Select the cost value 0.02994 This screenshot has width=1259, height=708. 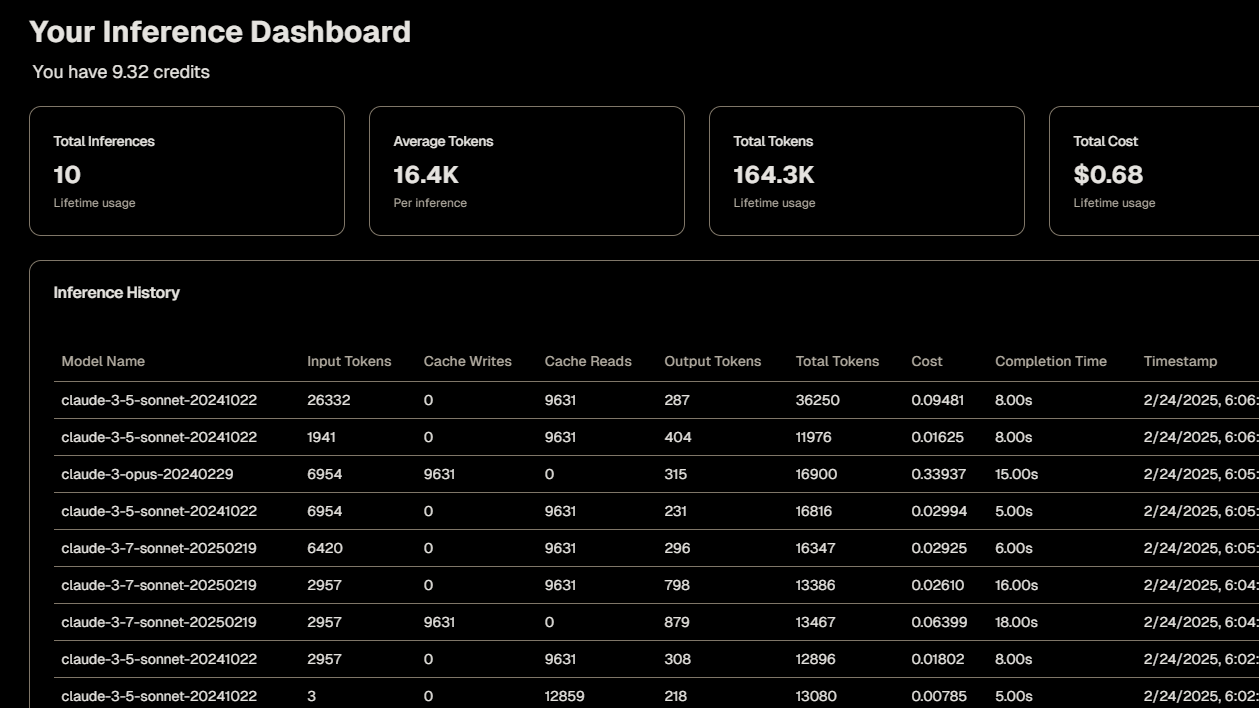[x=939, y=511]
